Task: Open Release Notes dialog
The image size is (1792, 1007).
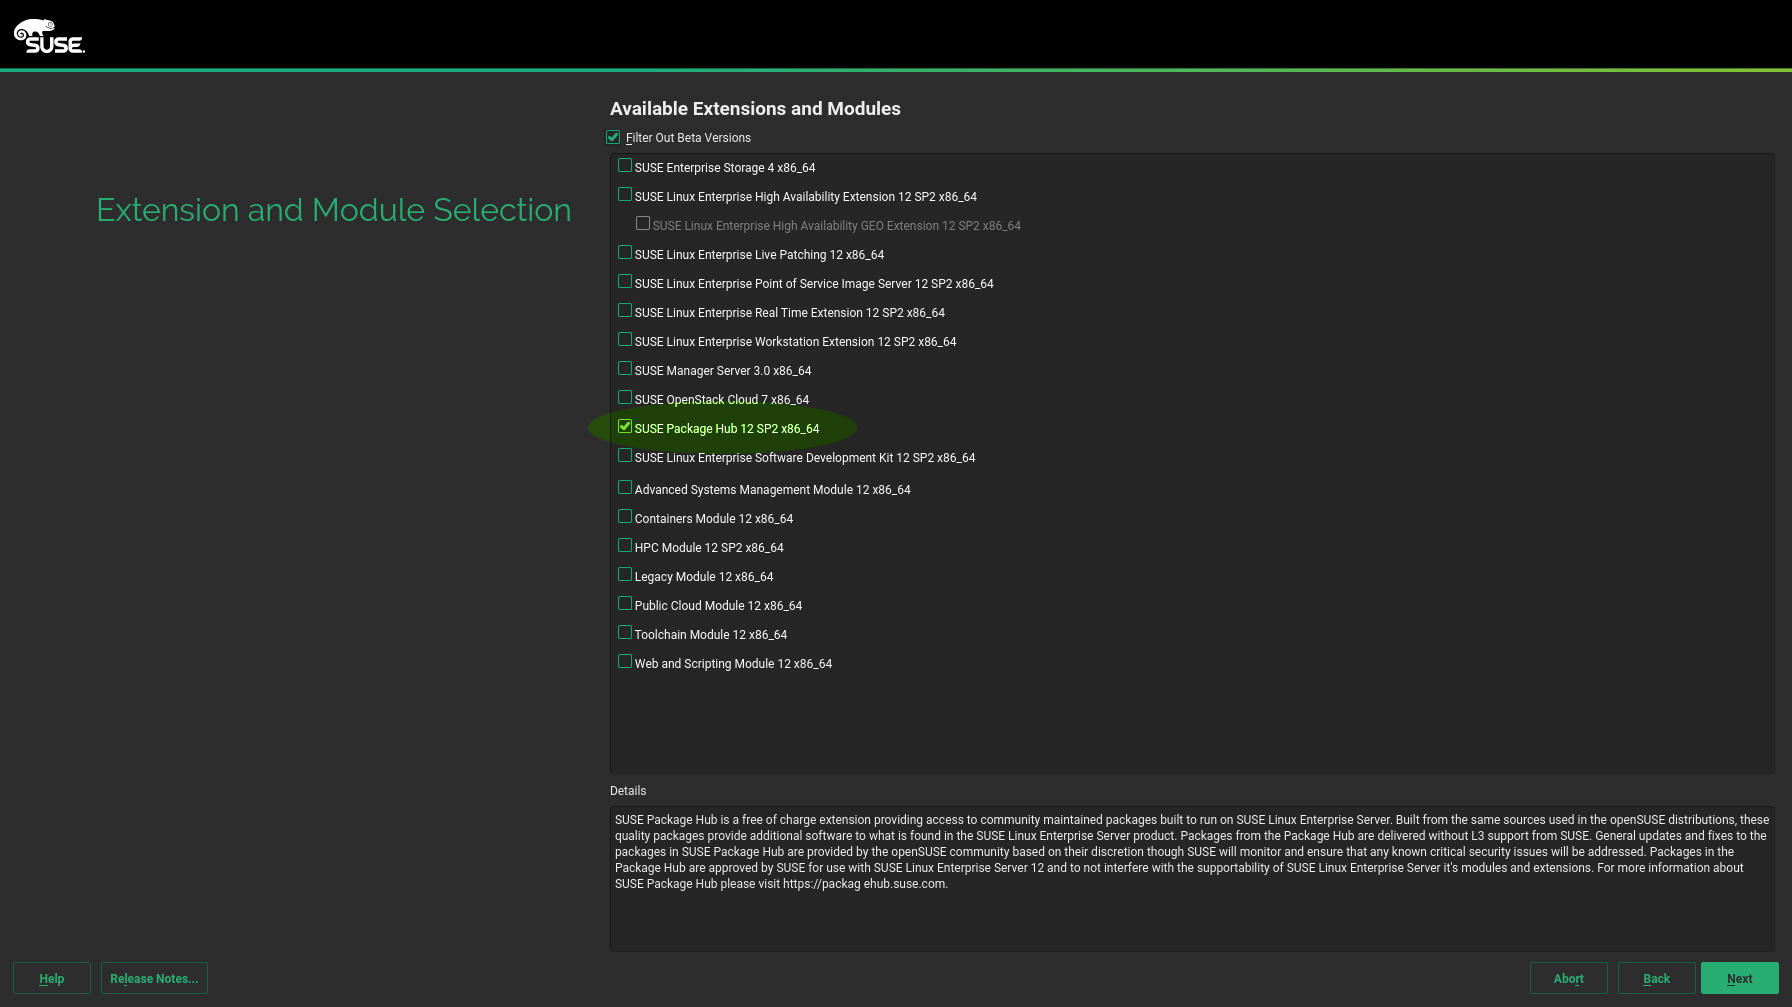Action: [154, 978]
